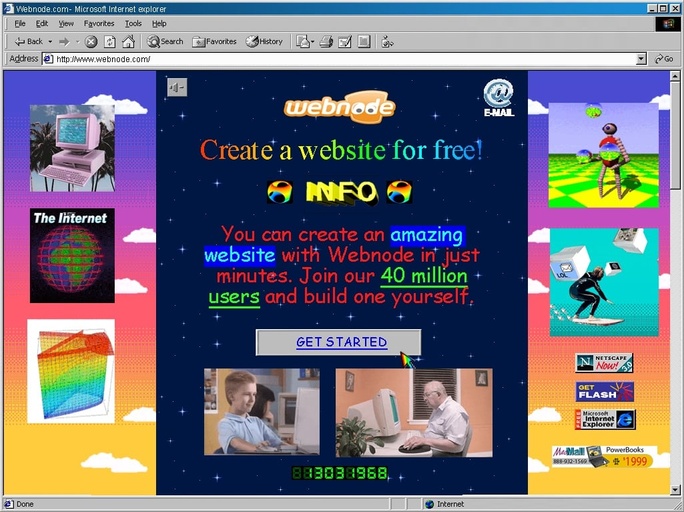This screenshot has height=512, width=684.
Task: Click The Internet globe image
Action: (72, 256)
